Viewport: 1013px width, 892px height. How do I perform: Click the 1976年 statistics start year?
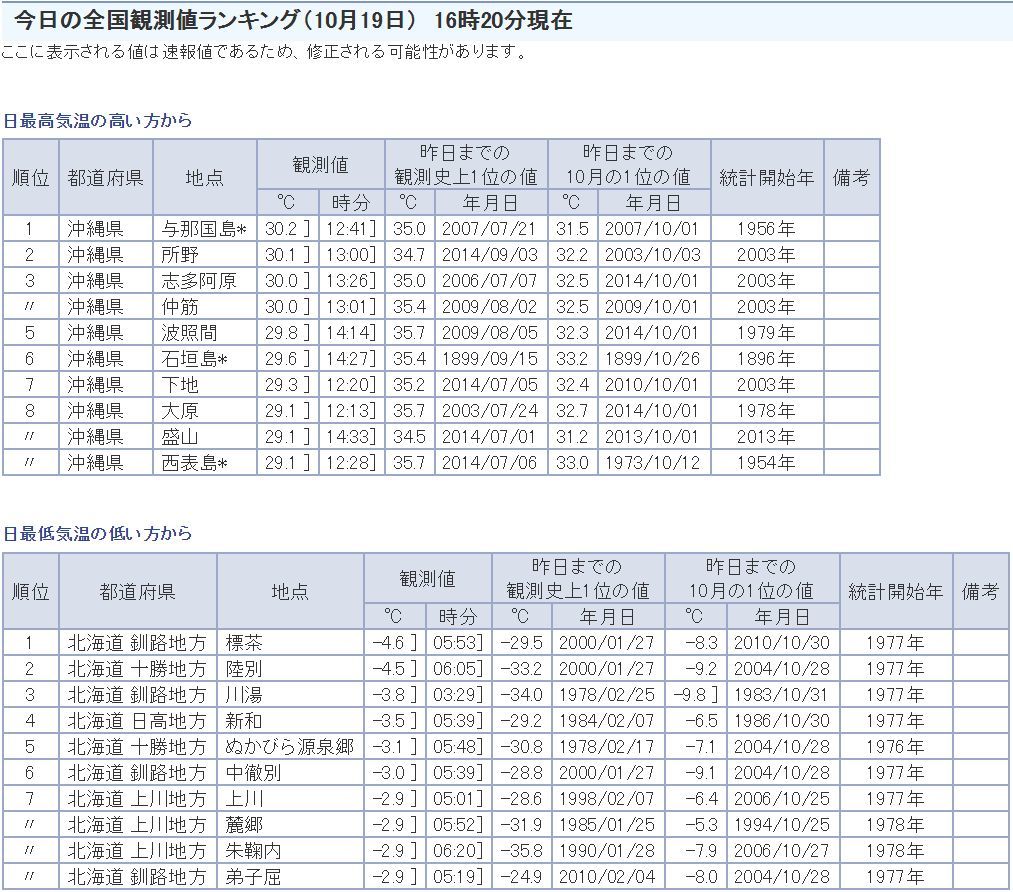point(895,747)
